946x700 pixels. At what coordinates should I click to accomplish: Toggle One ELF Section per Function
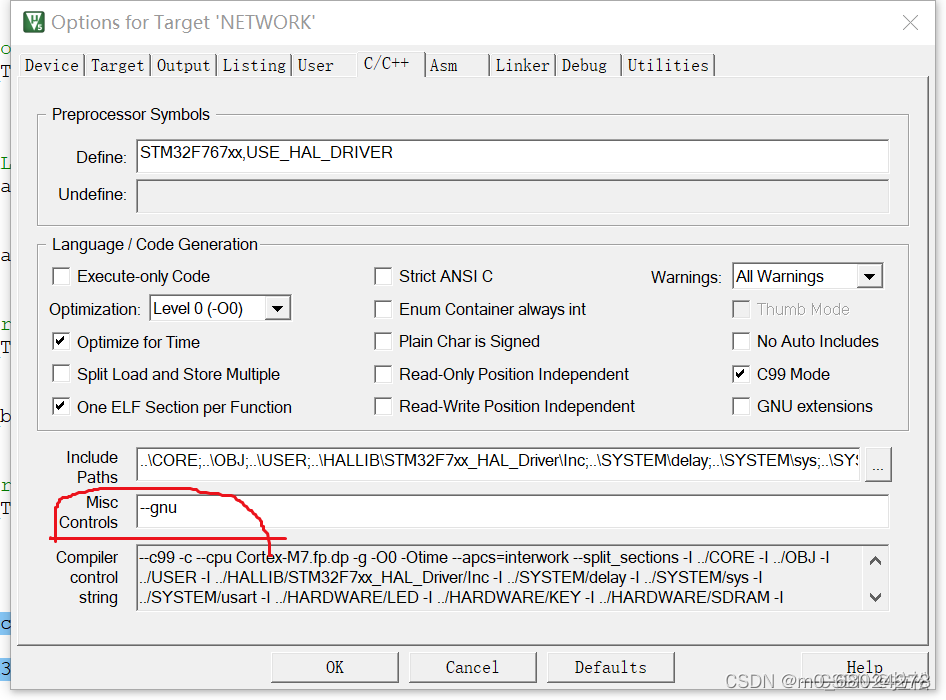click(x=61, y=406)
